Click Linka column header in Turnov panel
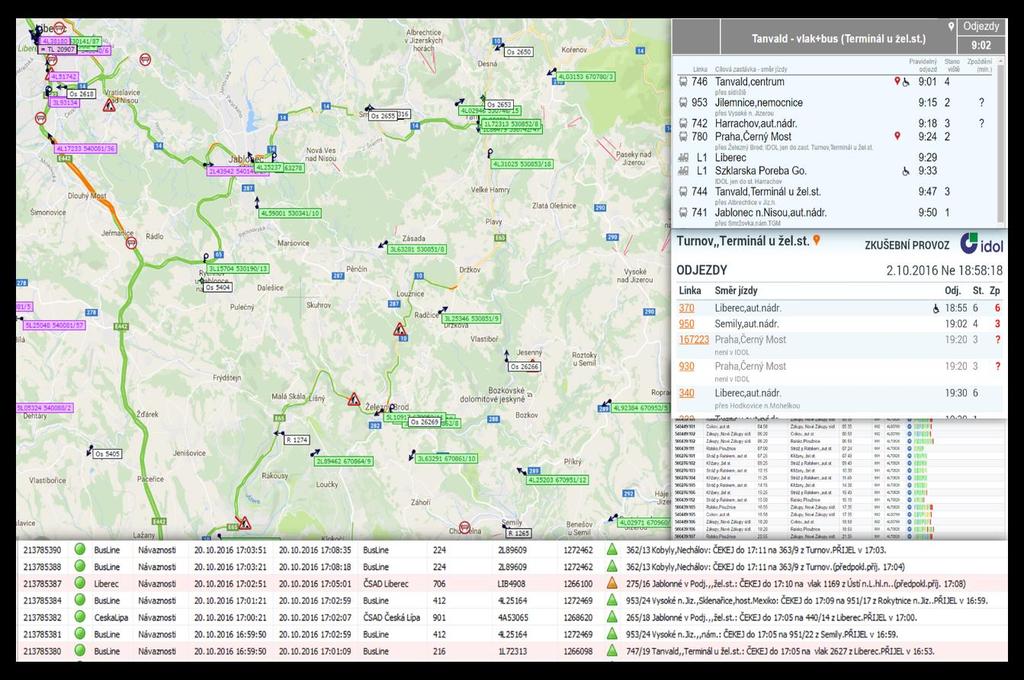The width and height of the screenshot is (1024, 680). click(x=690, y=291)
